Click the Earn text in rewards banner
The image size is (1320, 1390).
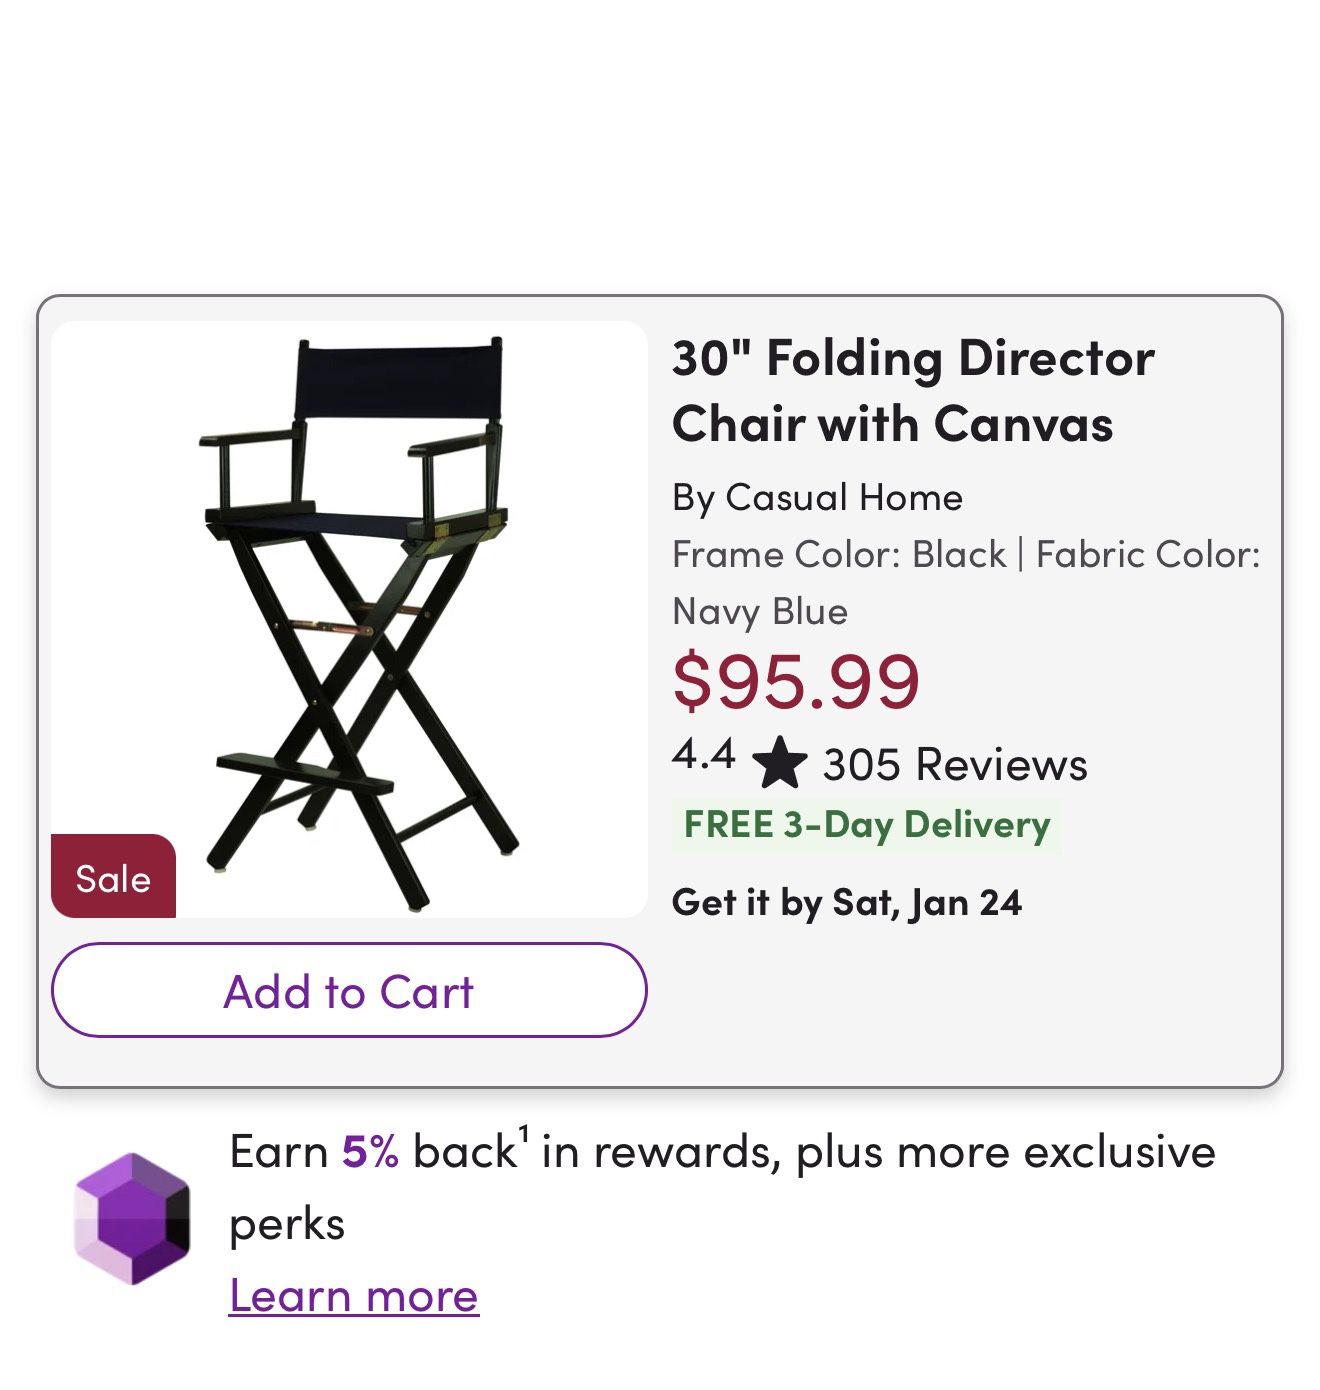tap(279, 1152)
